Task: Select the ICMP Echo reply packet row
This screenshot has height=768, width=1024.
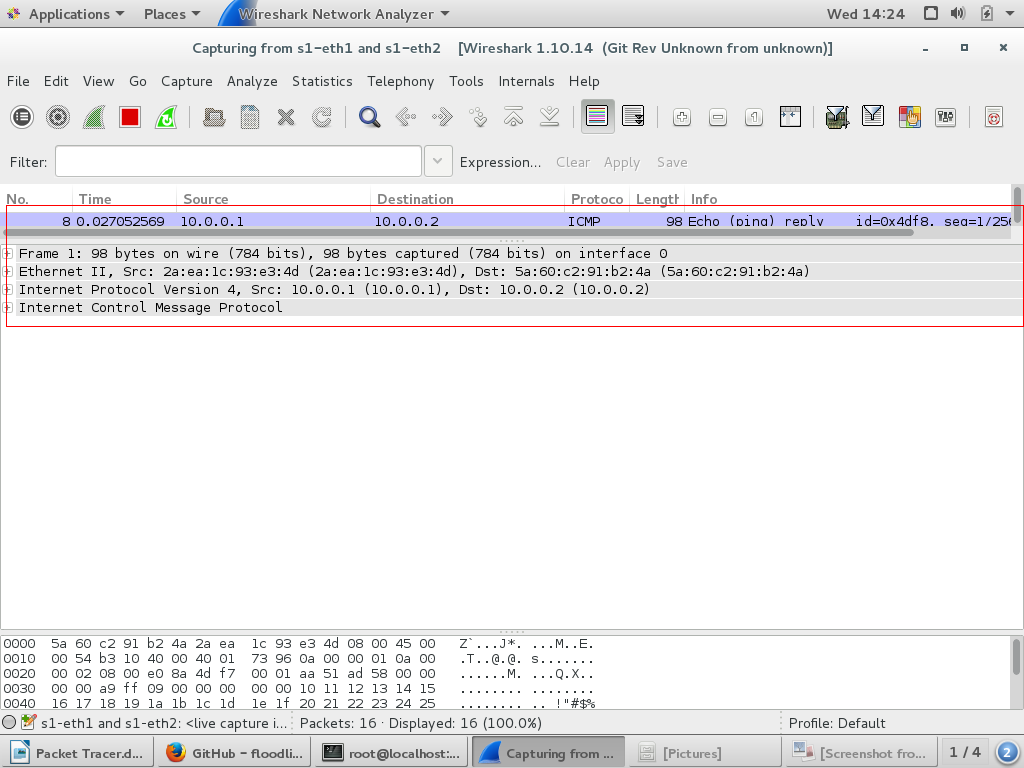Action: 507,220
